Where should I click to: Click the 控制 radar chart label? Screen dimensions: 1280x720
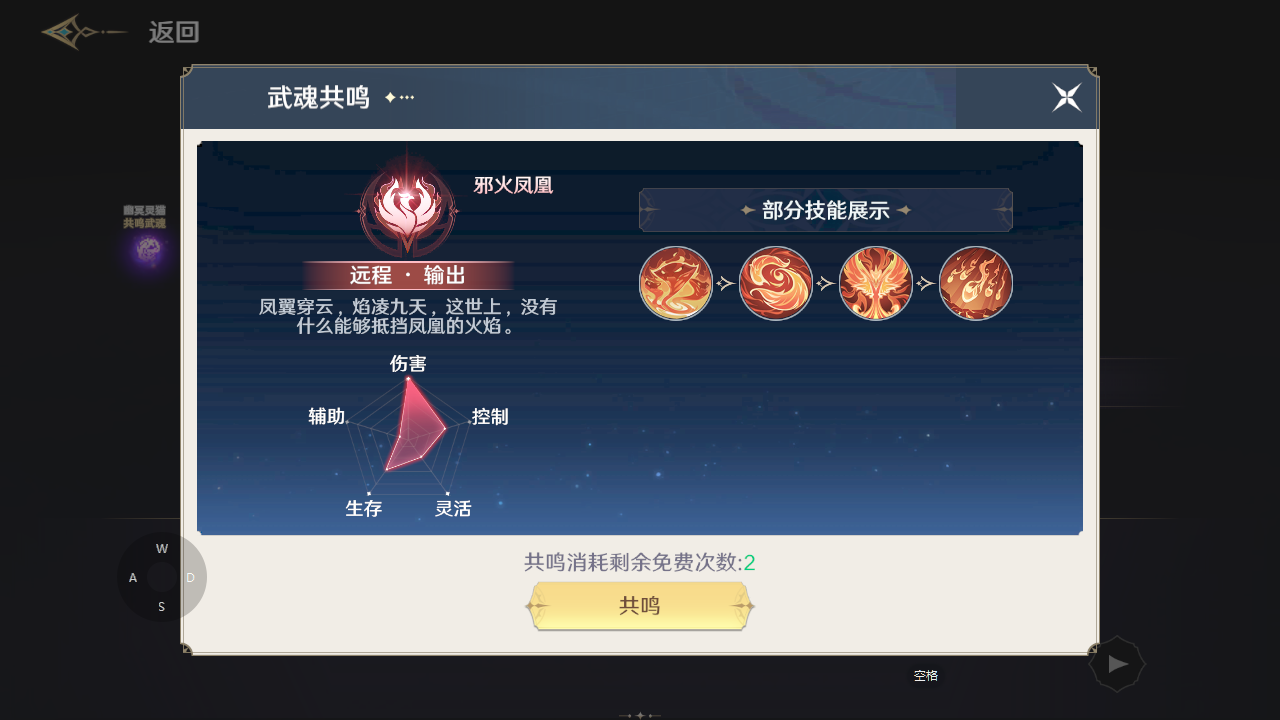(x=490, y=417)
